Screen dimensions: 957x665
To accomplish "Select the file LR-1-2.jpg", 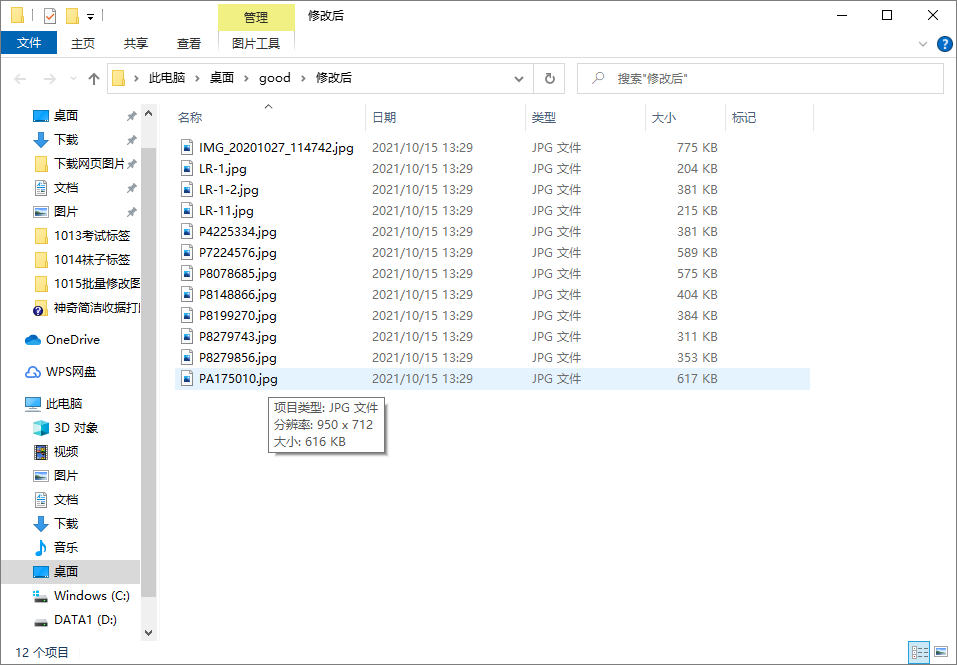I will point(229,190).
